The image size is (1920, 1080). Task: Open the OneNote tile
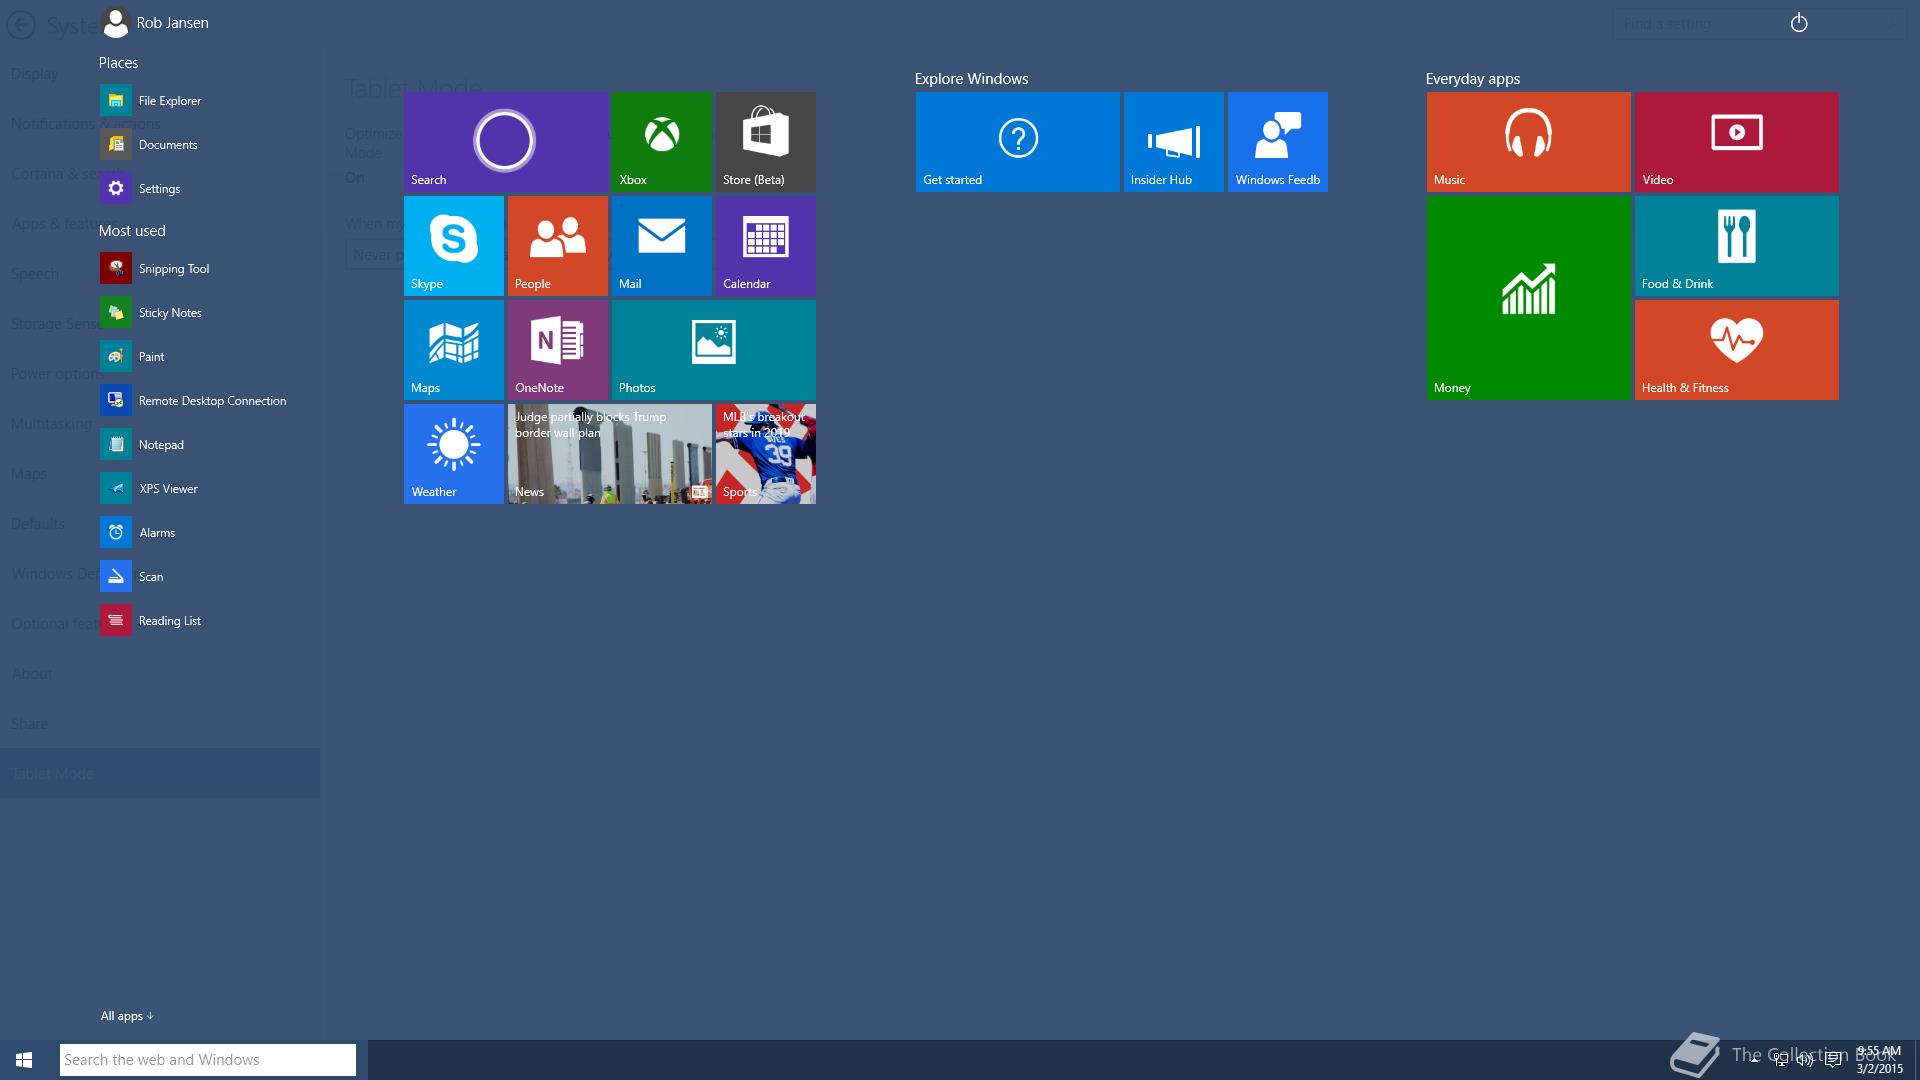coord(558,350)
